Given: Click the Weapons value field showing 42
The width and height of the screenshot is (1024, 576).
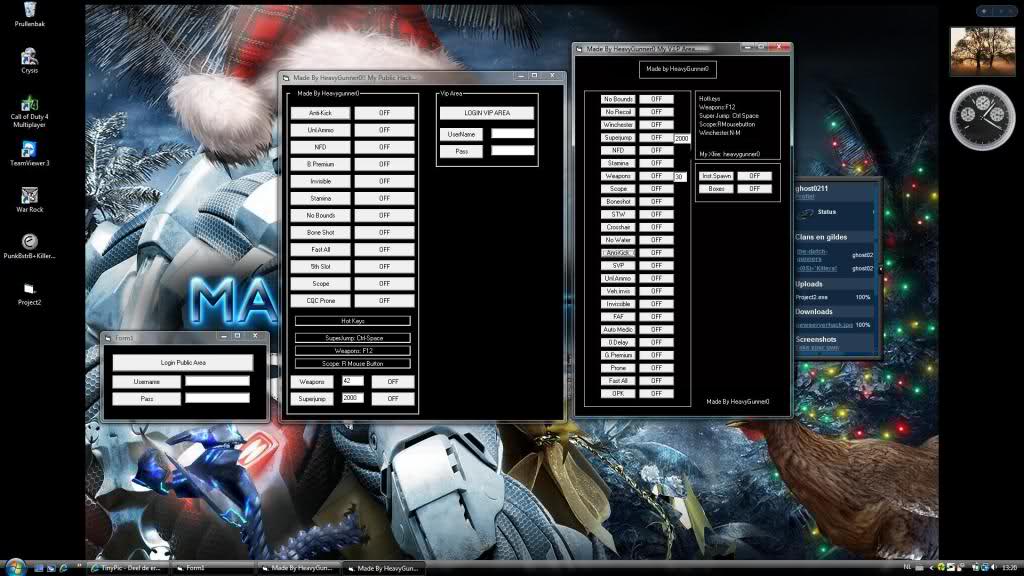Looking at the screenshot, I should [353, 381].
